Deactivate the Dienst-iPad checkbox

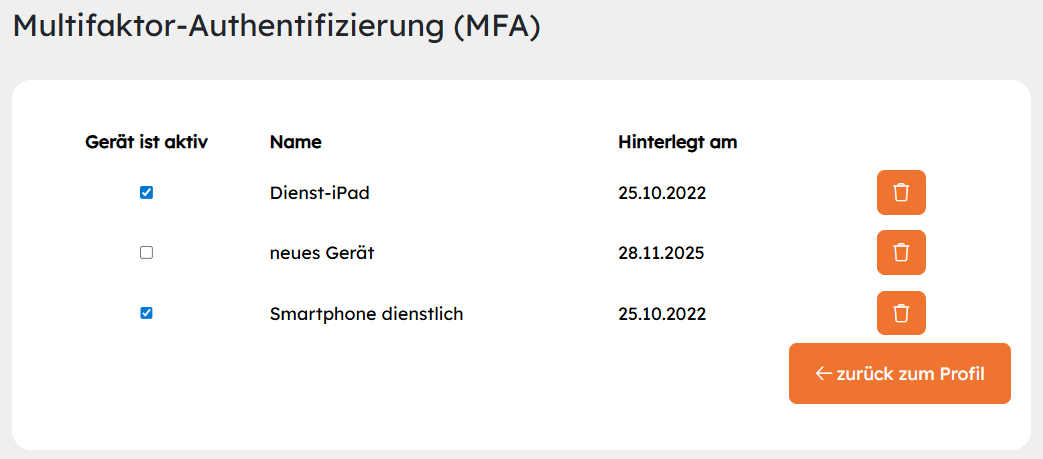146,193
